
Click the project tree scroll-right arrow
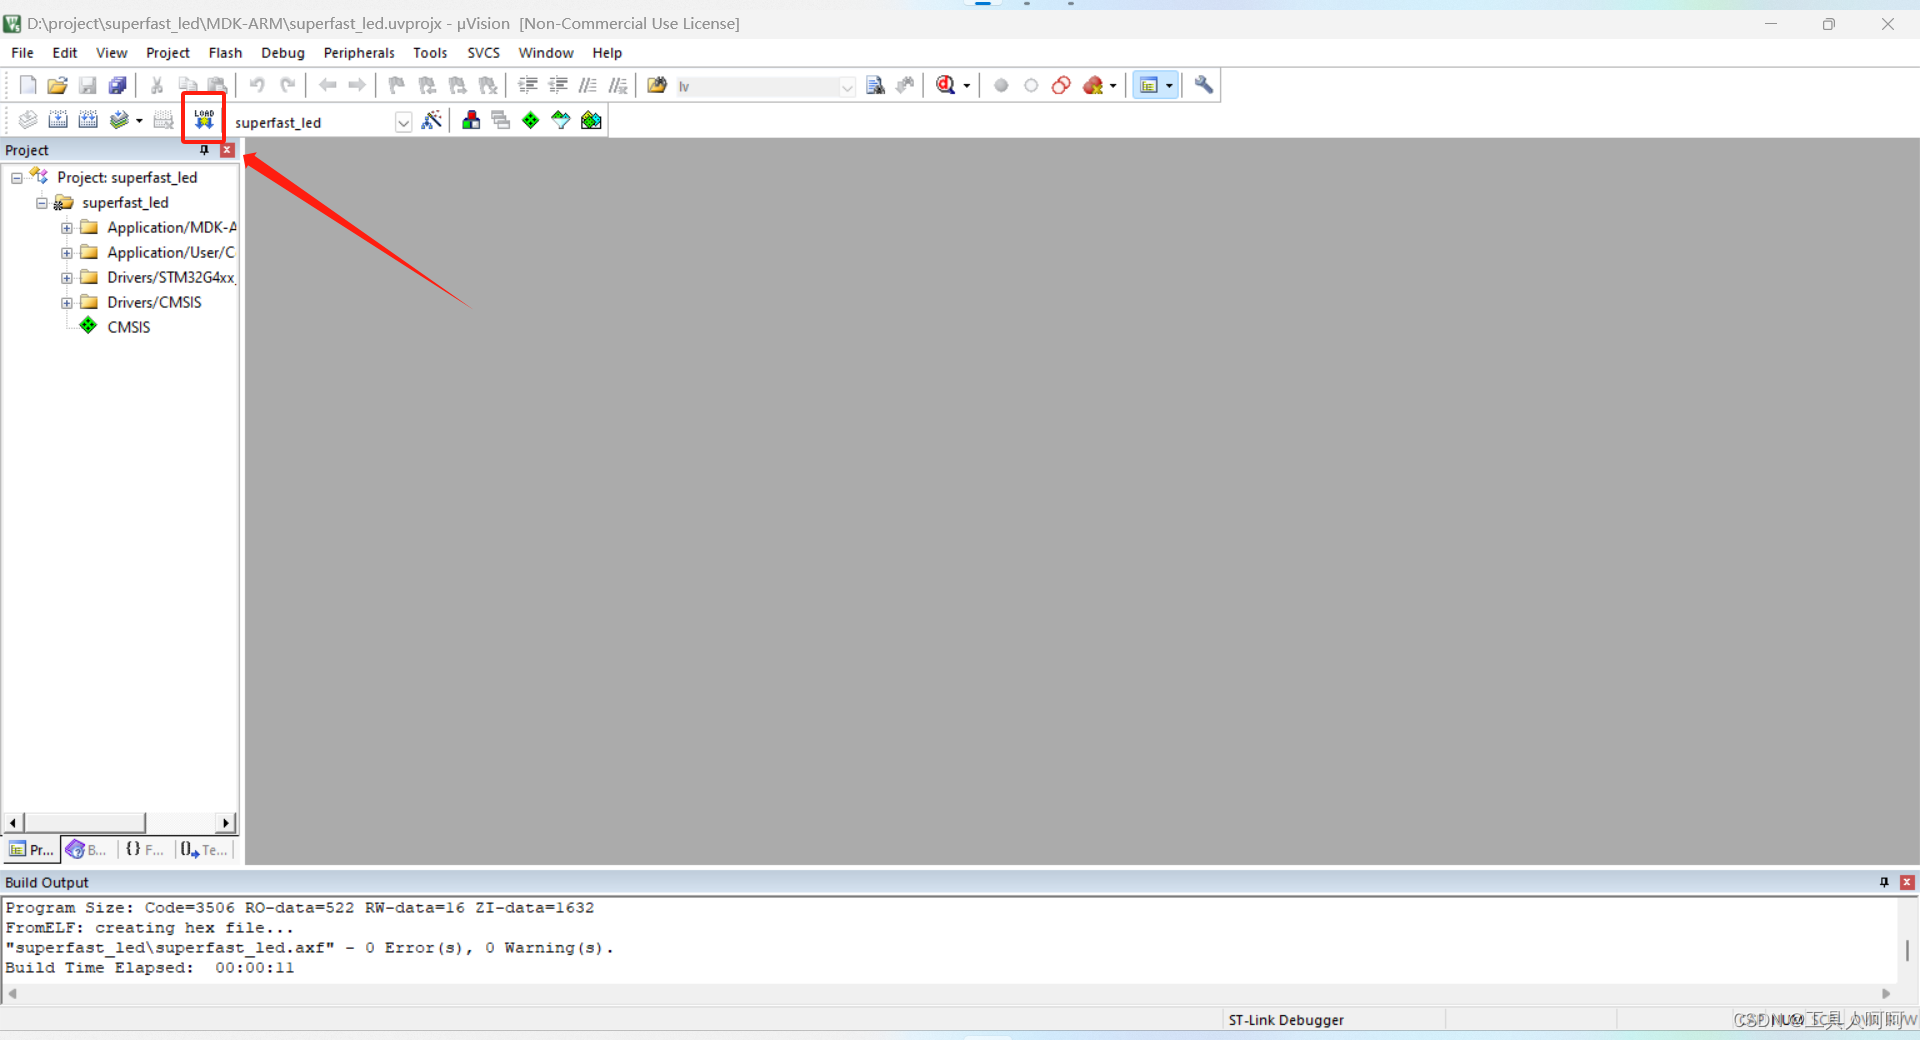tap(226, 822)
